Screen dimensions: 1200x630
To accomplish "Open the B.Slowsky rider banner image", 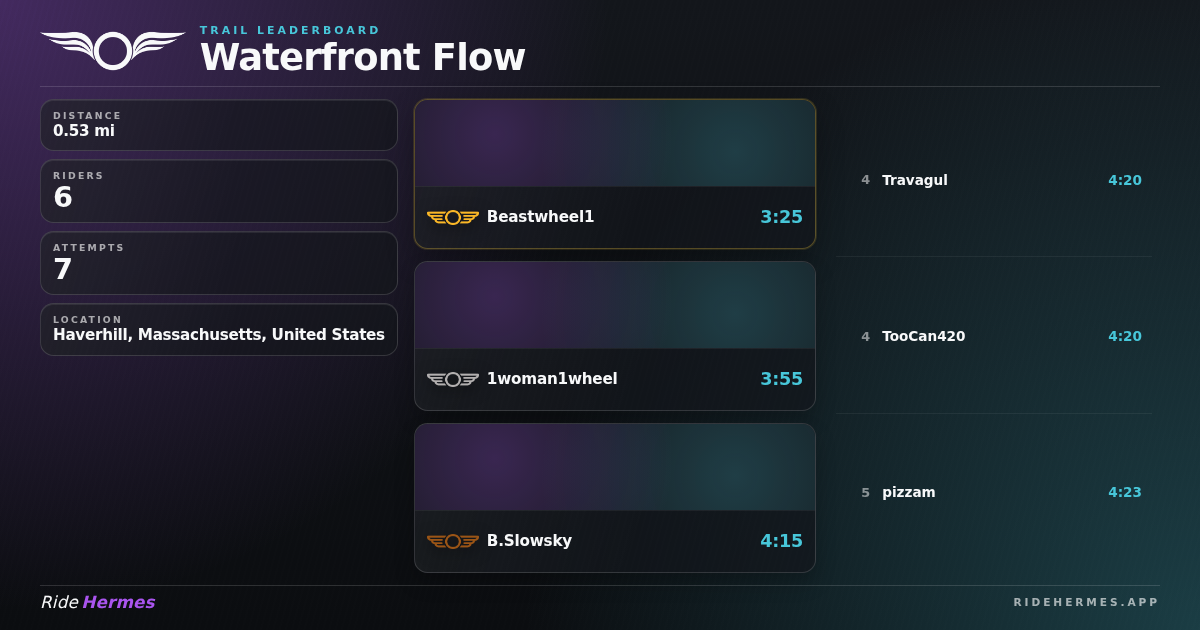I will (x=615, y=467).
